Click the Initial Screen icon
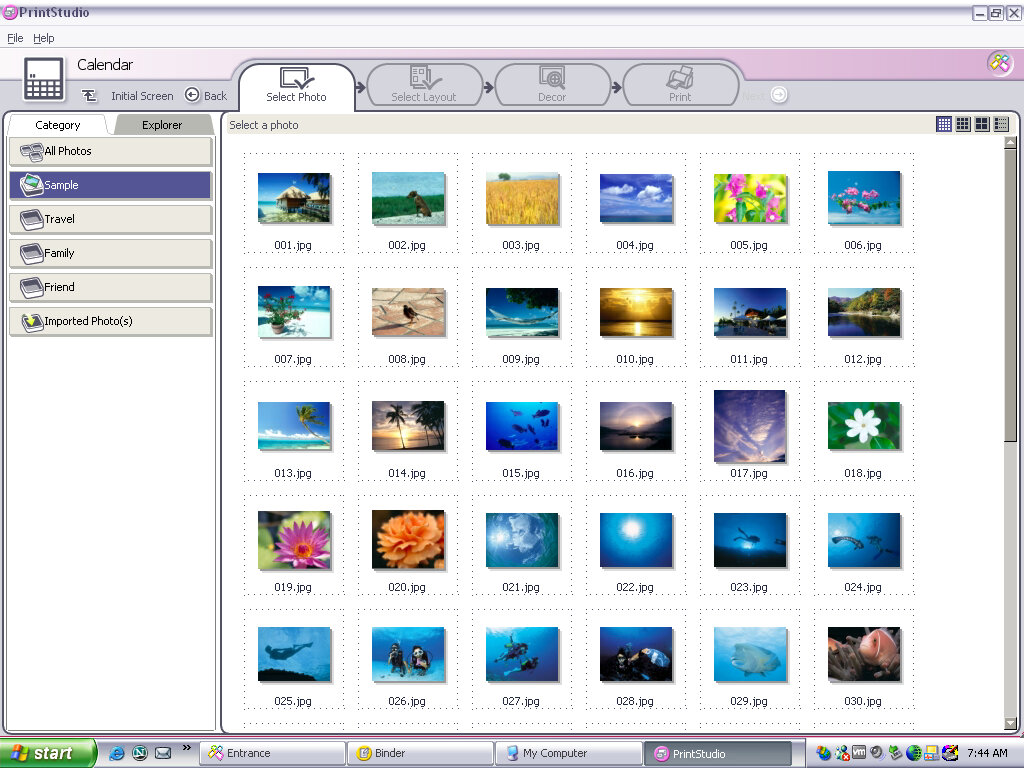 [x=90, y=96]
